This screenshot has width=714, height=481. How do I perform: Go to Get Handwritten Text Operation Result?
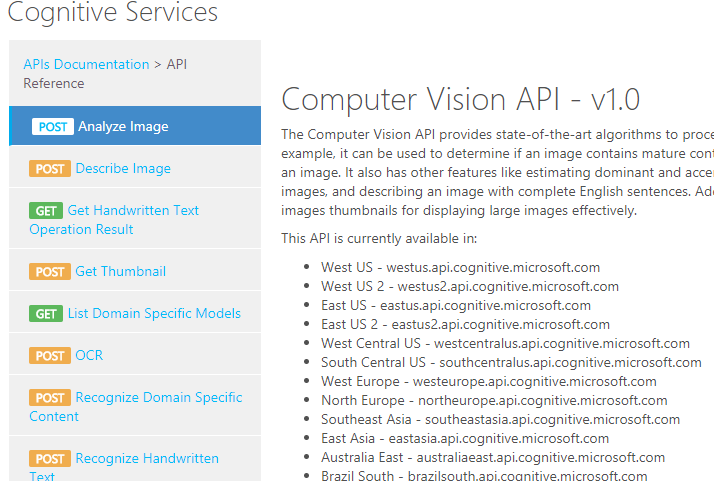[x=133, y=211]
